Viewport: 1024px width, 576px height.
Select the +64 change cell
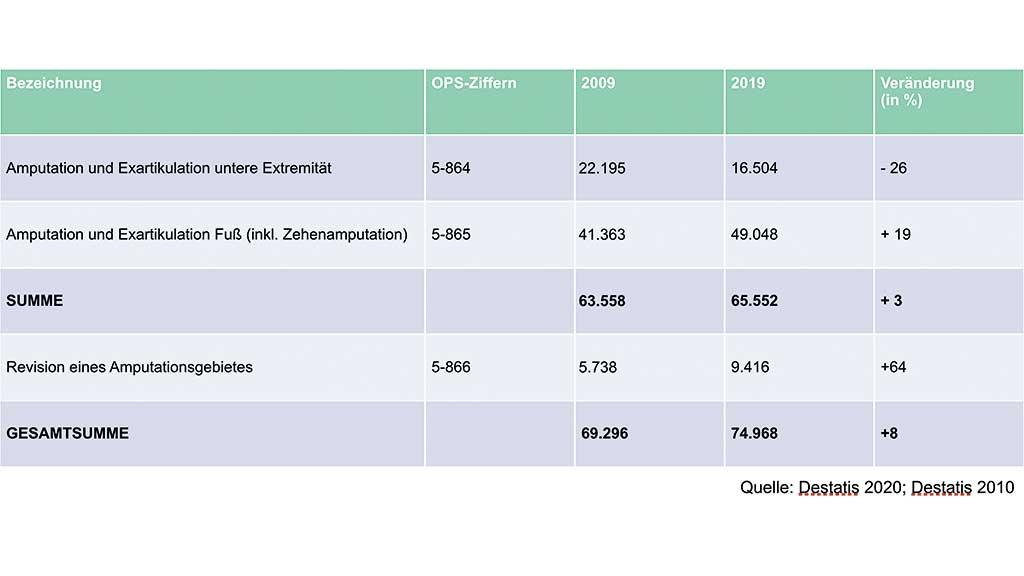click(893, 367)
